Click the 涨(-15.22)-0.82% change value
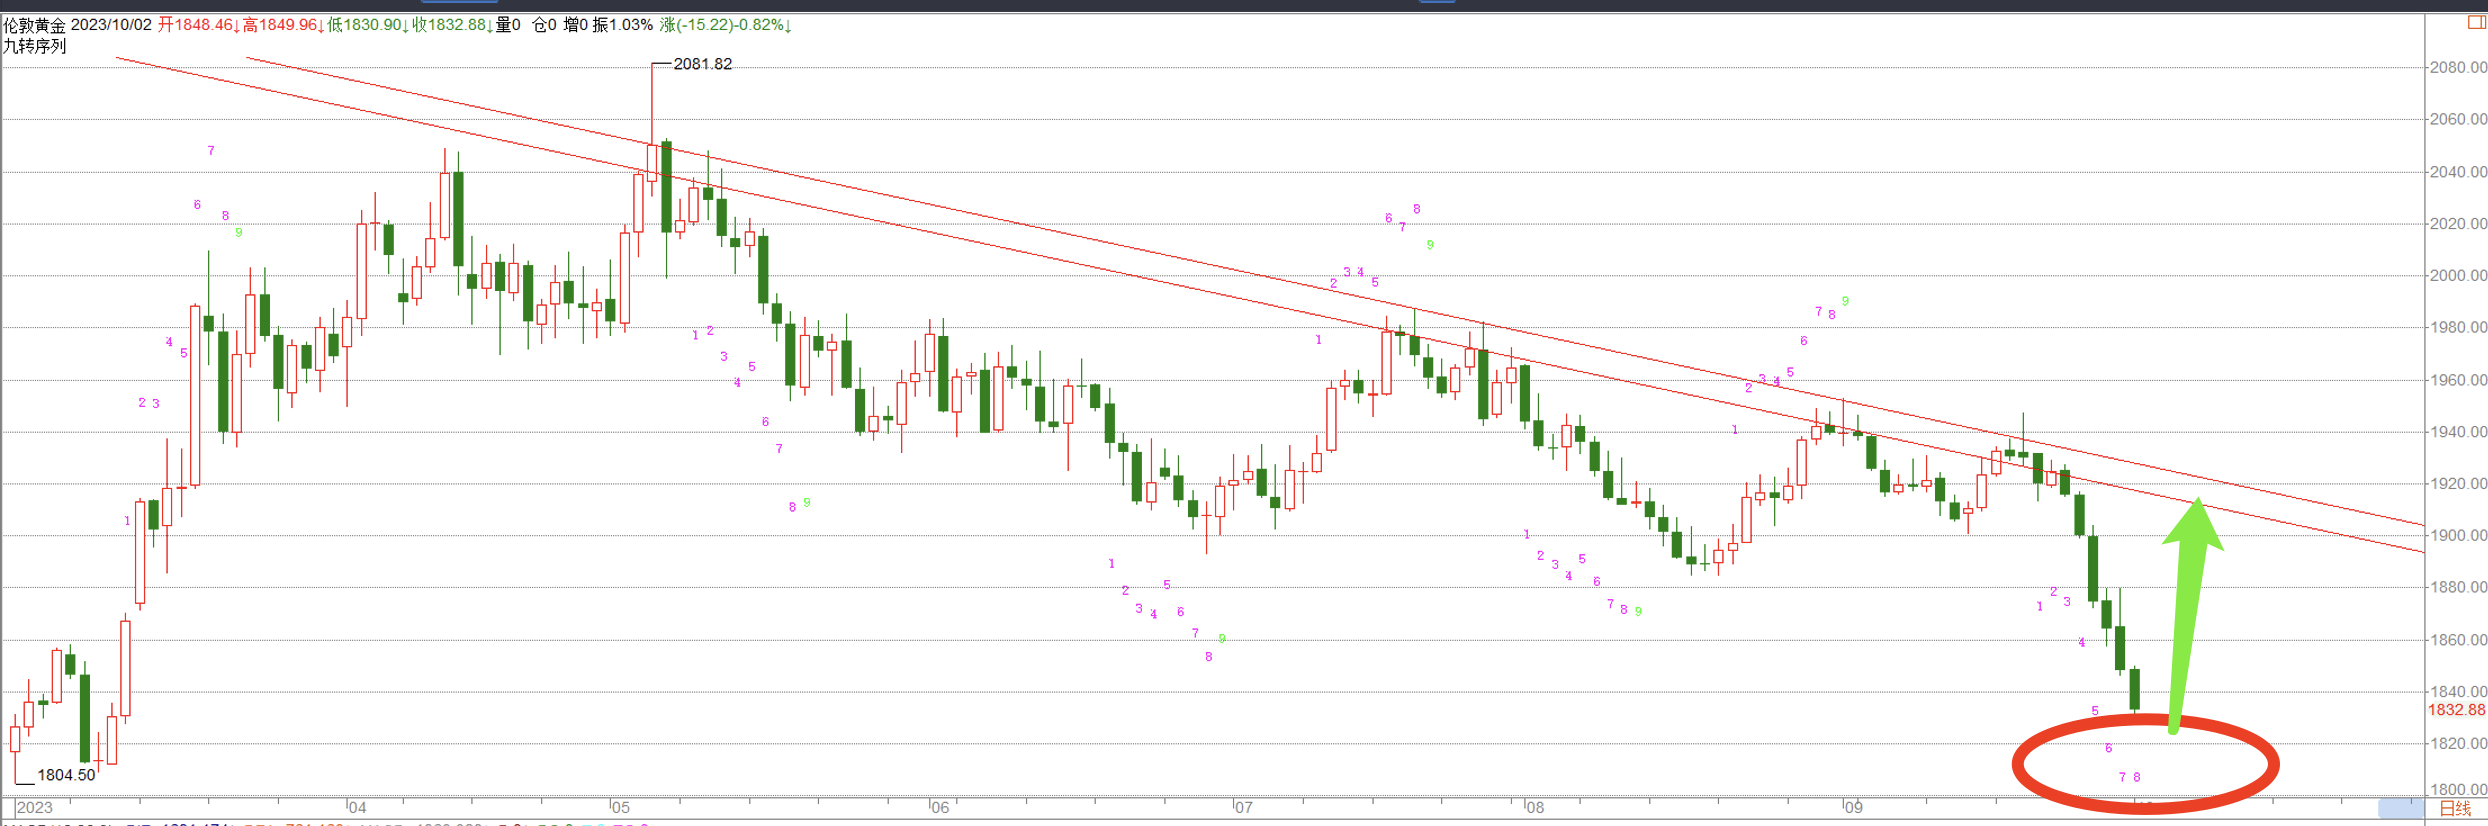 pyautogui.click(x=725, y=25)
